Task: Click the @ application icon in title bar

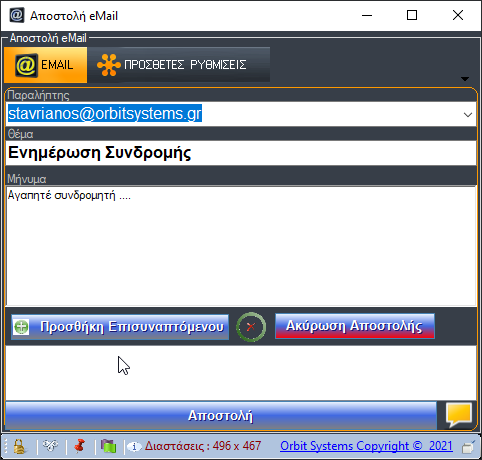Action: (17, 15)
